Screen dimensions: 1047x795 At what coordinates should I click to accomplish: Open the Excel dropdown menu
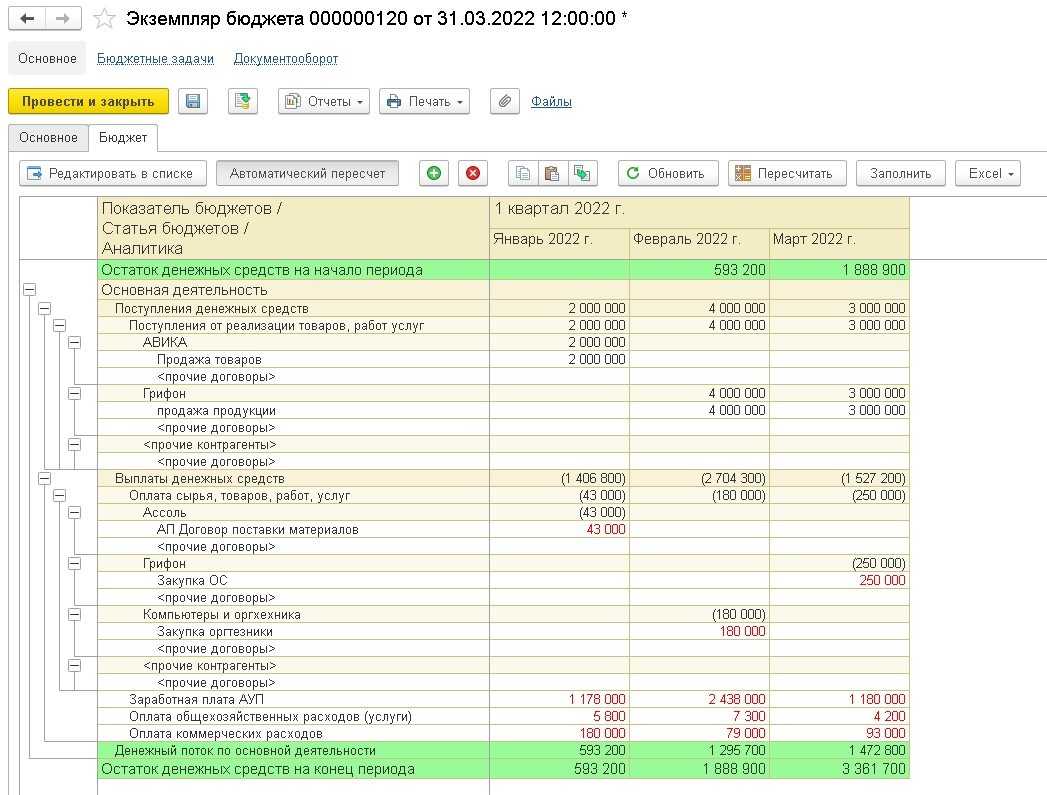(x=987, y=173)
